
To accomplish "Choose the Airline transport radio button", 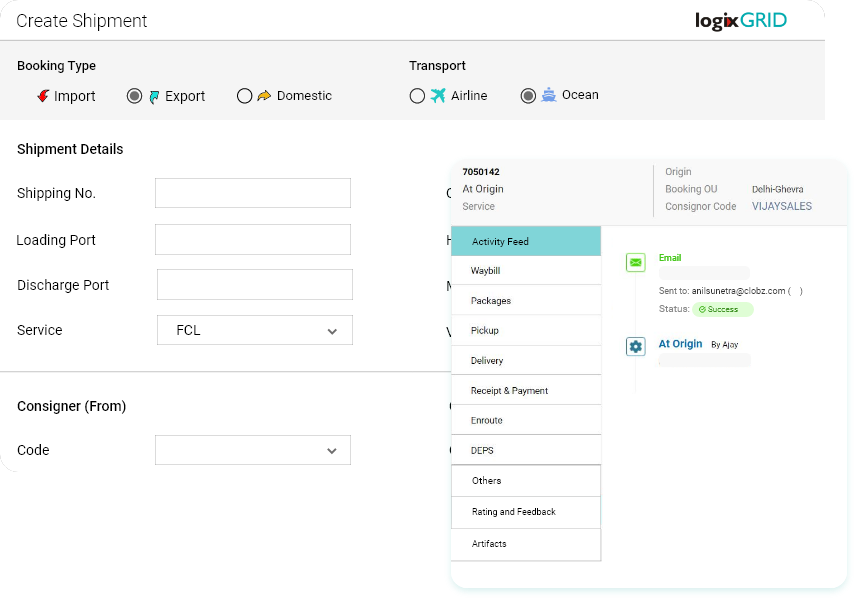I will [417, 95].
